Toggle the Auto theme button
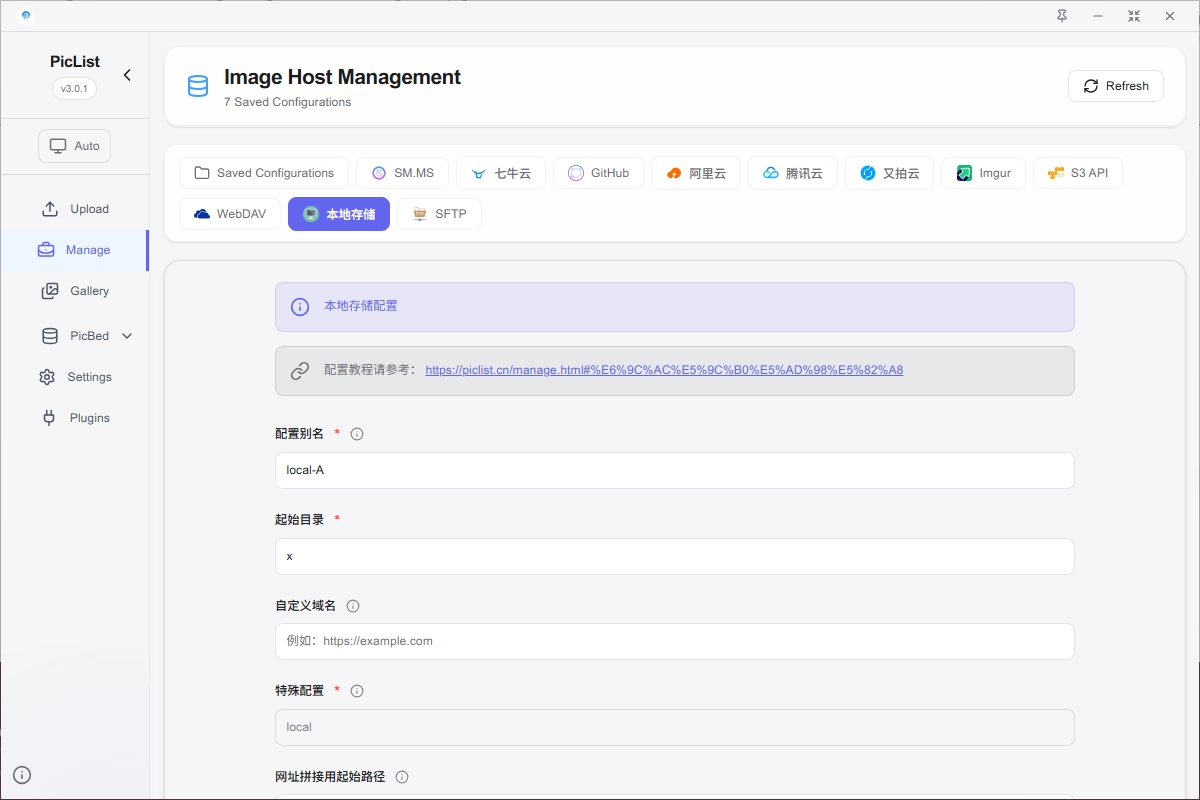This screenshot has width=1200, height=800. [75, 146]
